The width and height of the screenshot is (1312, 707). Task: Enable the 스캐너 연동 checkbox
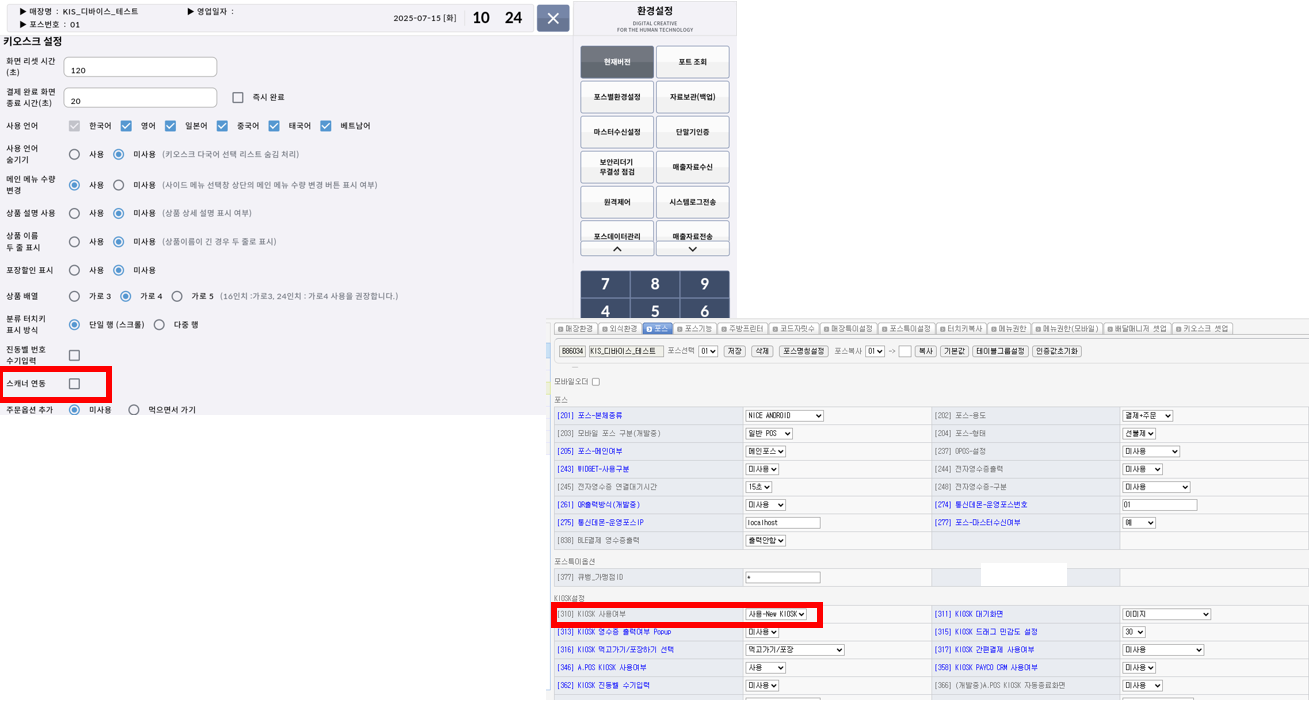74,384
